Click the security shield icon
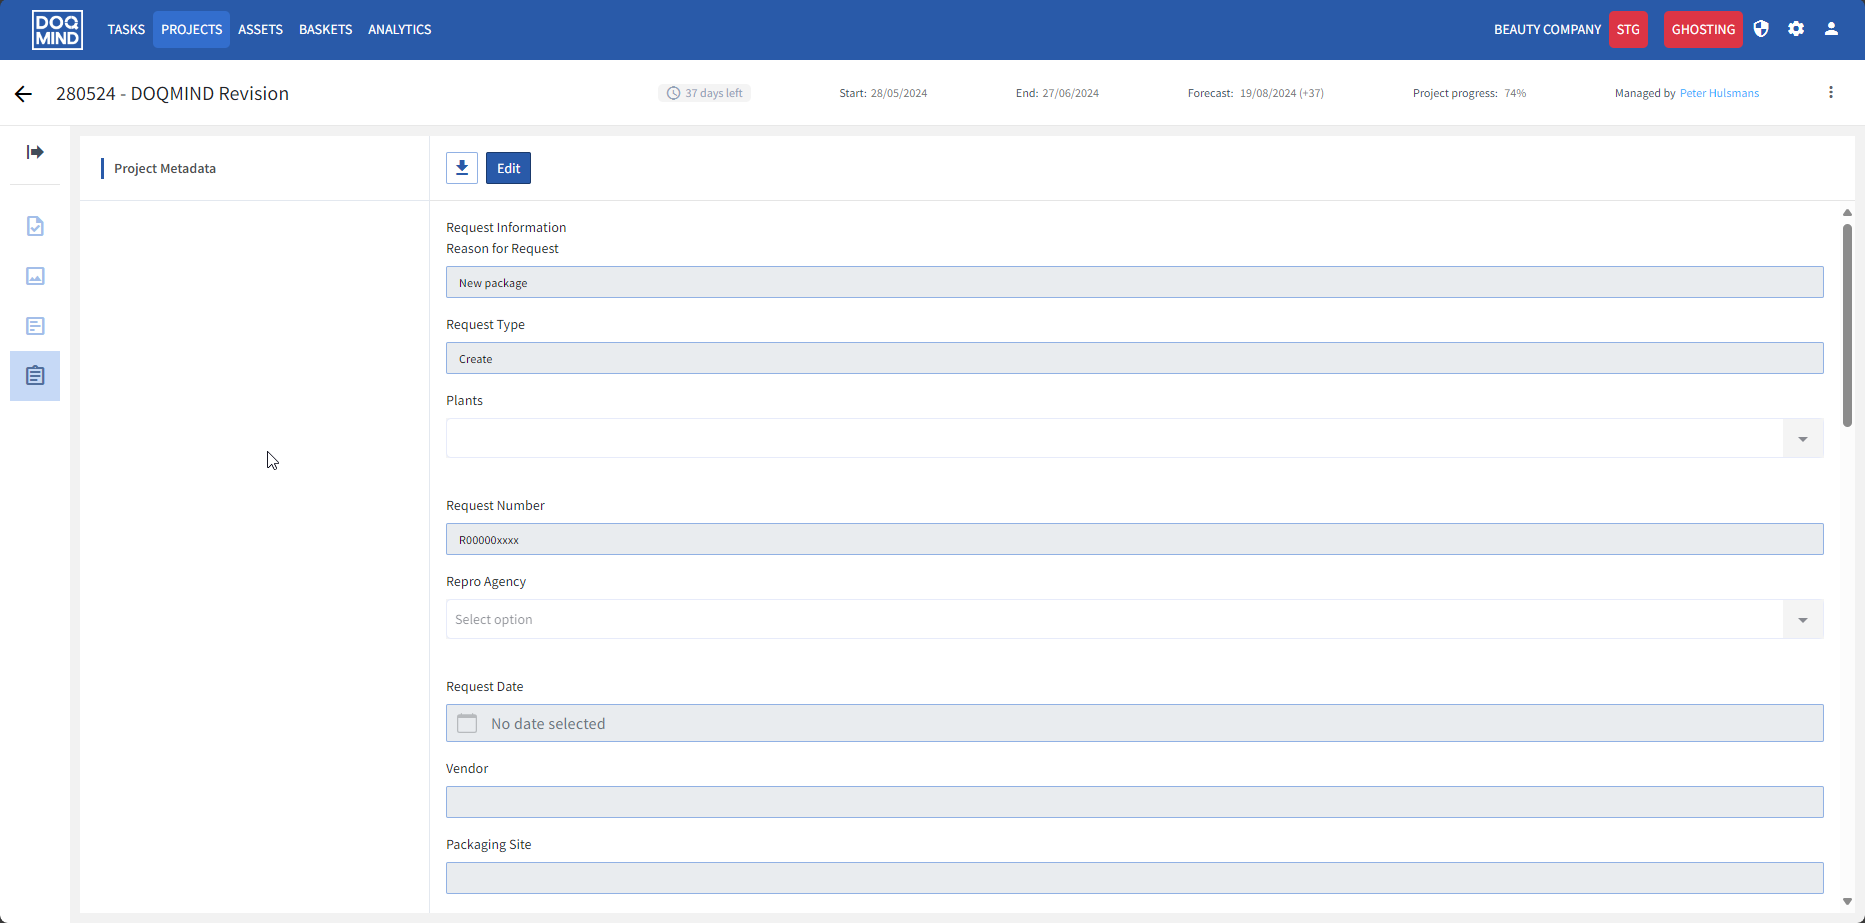 coord(1761,29)
